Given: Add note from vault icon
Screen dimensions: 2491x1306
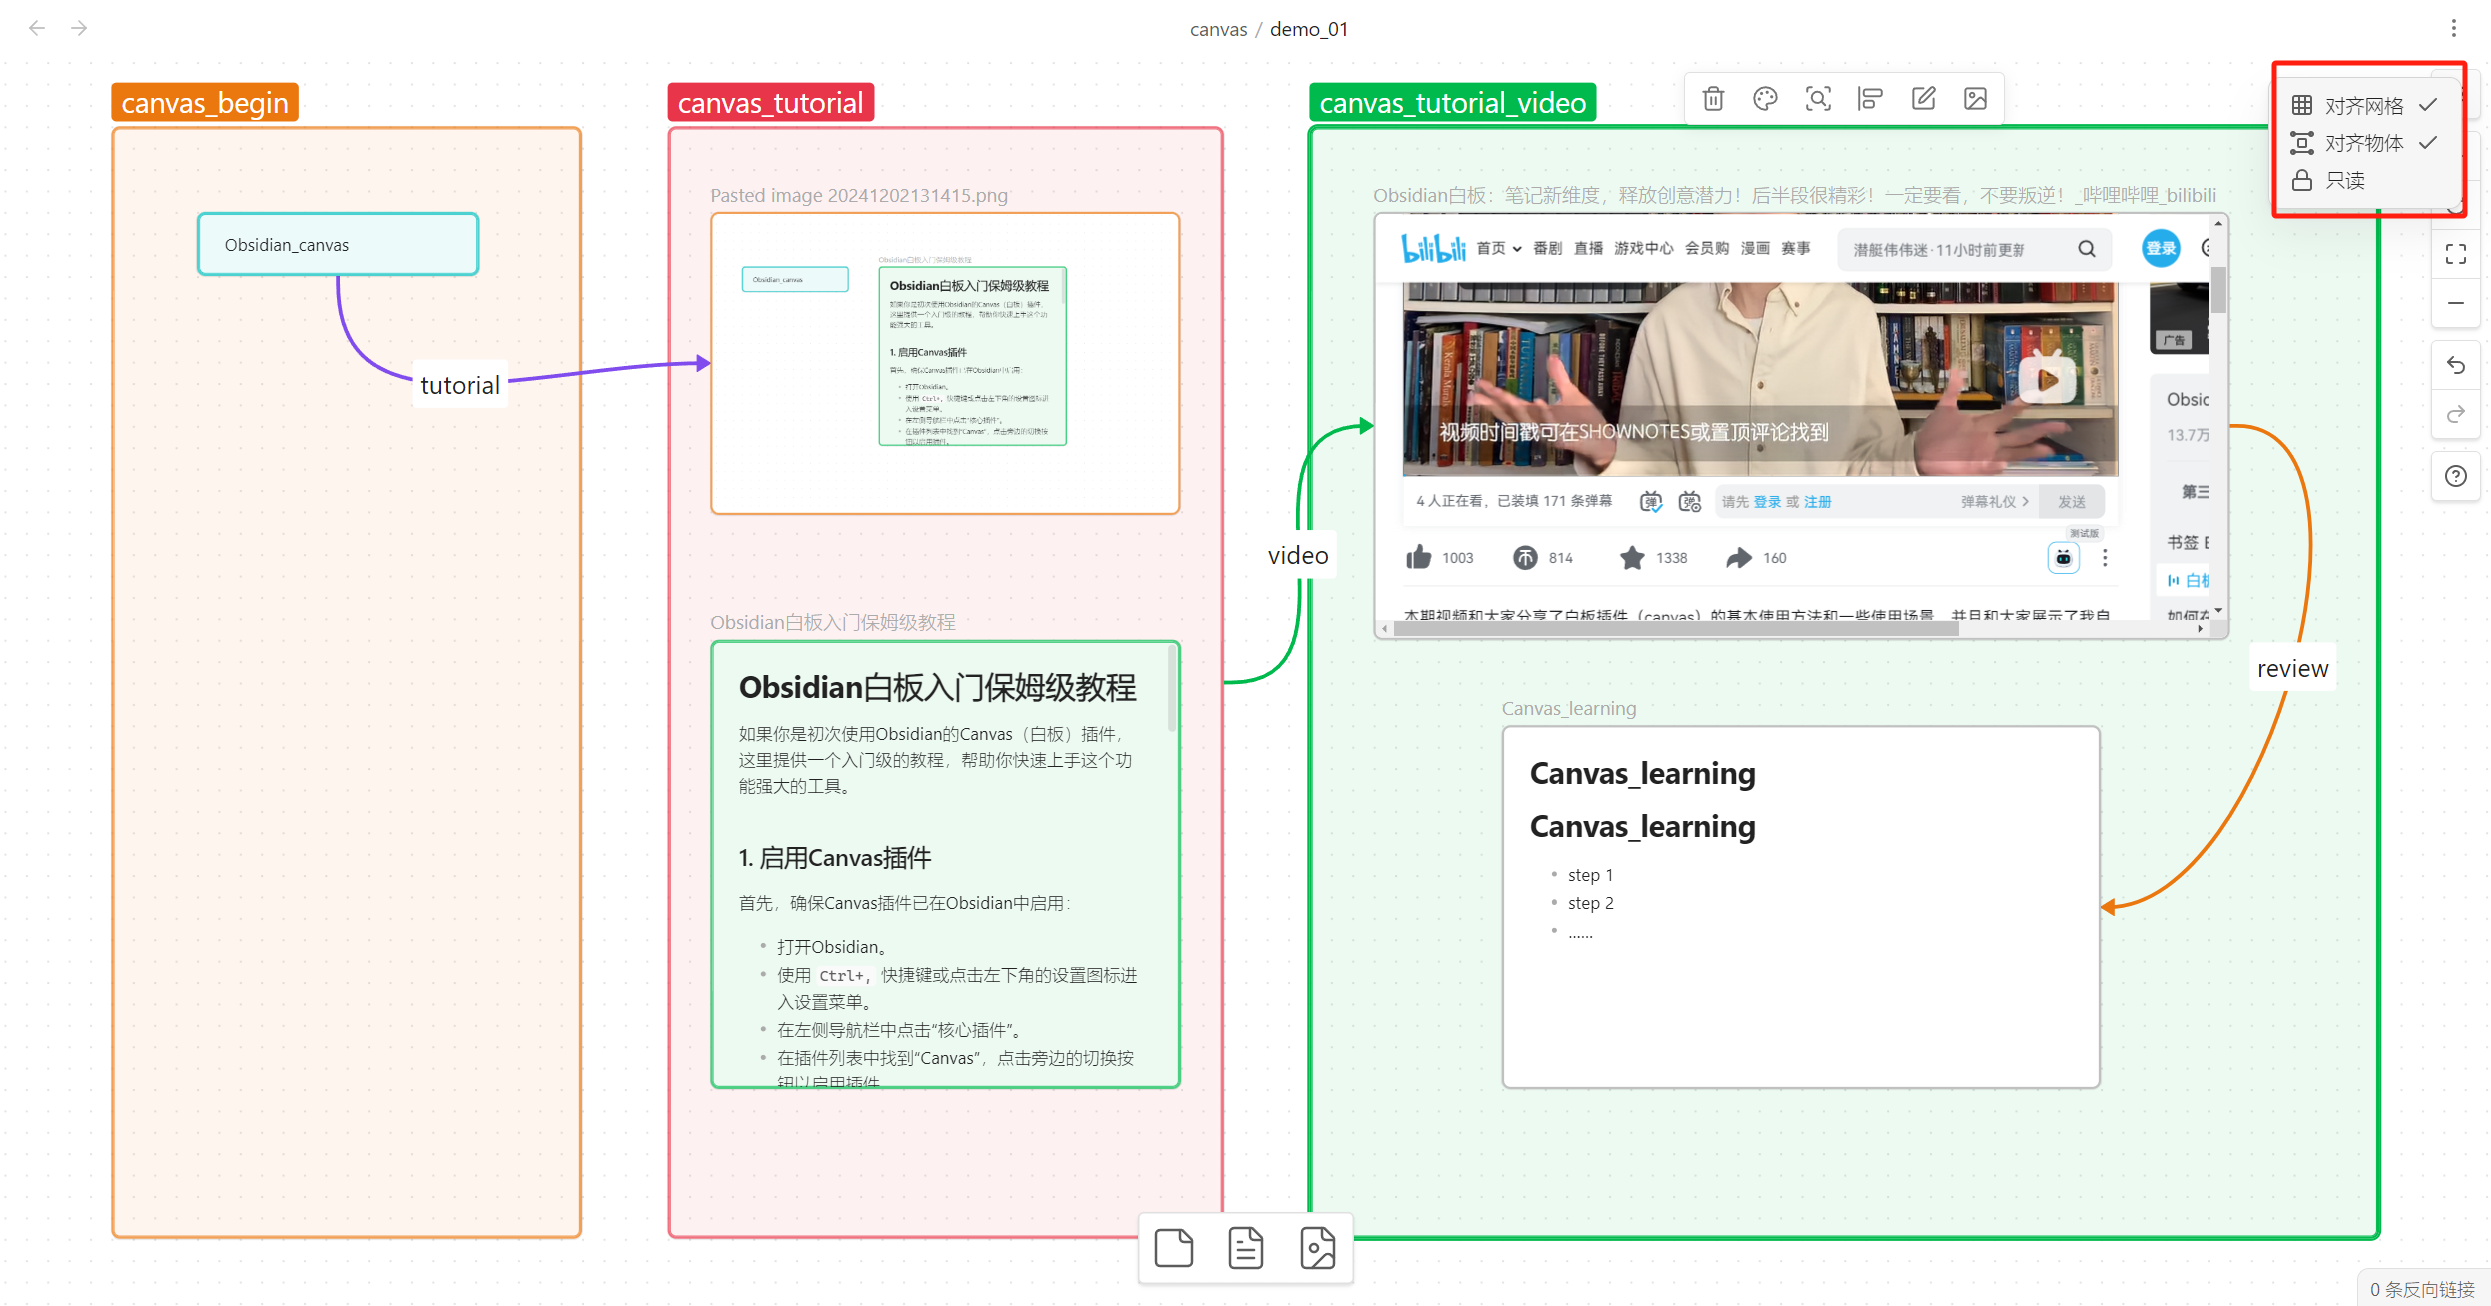Looking at the screenshot, I should (1245, 1248).
